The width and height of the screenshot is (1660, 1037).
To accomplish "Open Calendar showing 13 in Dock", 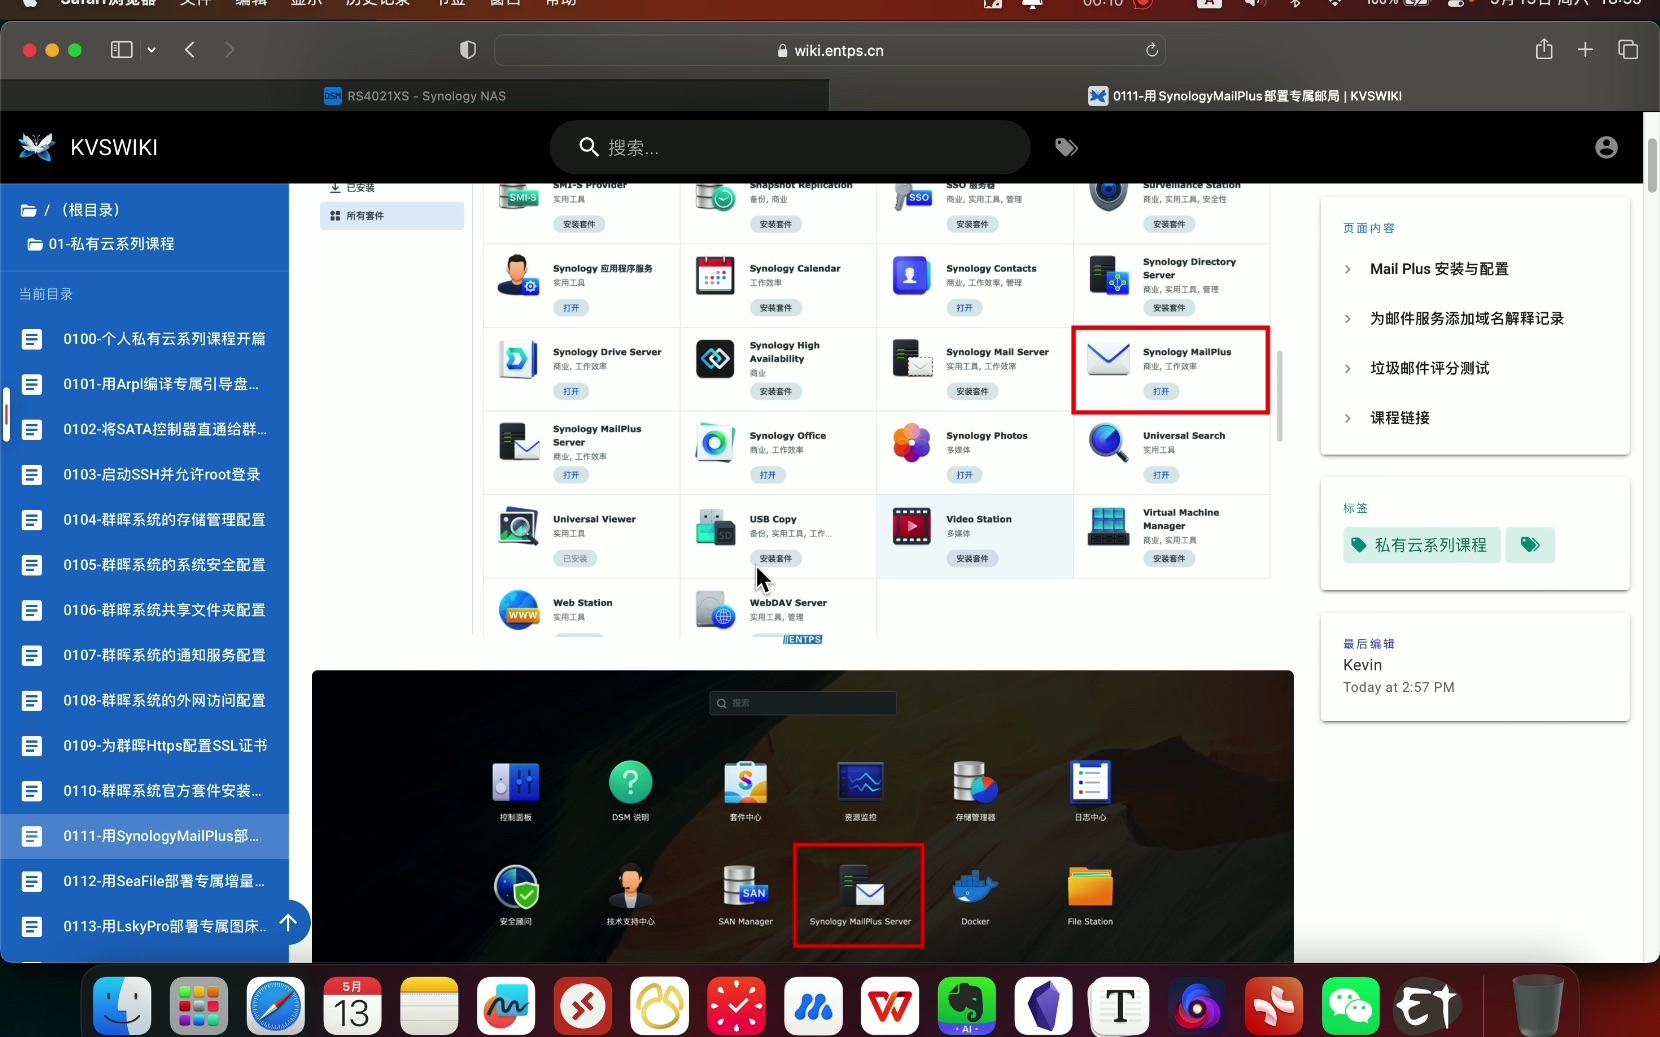I will [352, 1005].
